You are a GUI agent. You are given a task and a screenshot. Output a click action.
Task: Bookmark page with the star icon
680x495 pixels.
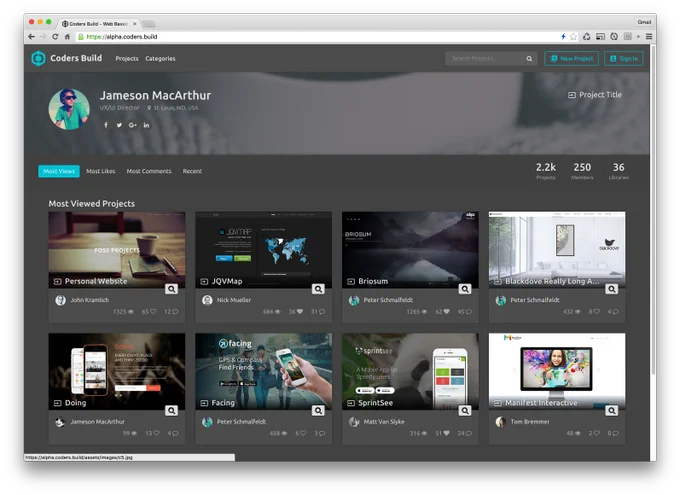click(x=573, y=36)
